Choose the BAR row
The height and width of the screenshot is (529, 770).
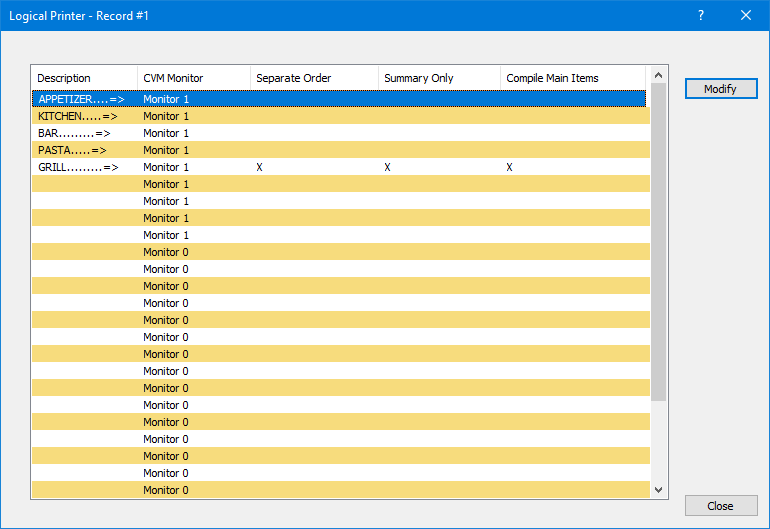[x=74, y=133]
